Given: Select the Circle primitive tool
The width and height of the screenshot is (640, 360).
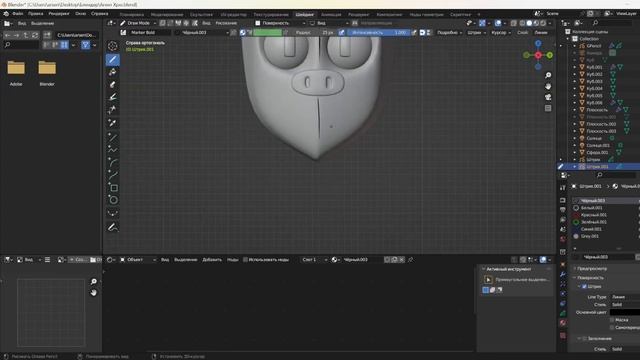Looking at the screenshot, I should [113, 200].
